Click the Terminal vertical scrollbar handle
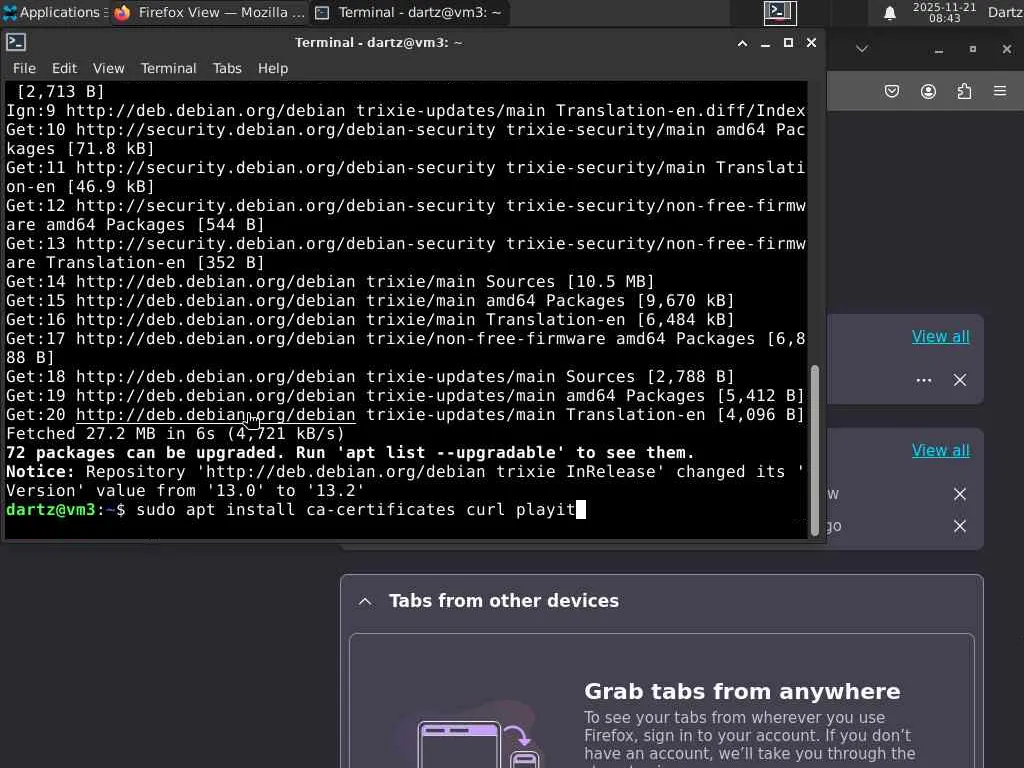The width and height of the screenshot is (1024, 768). pos(814,450)
